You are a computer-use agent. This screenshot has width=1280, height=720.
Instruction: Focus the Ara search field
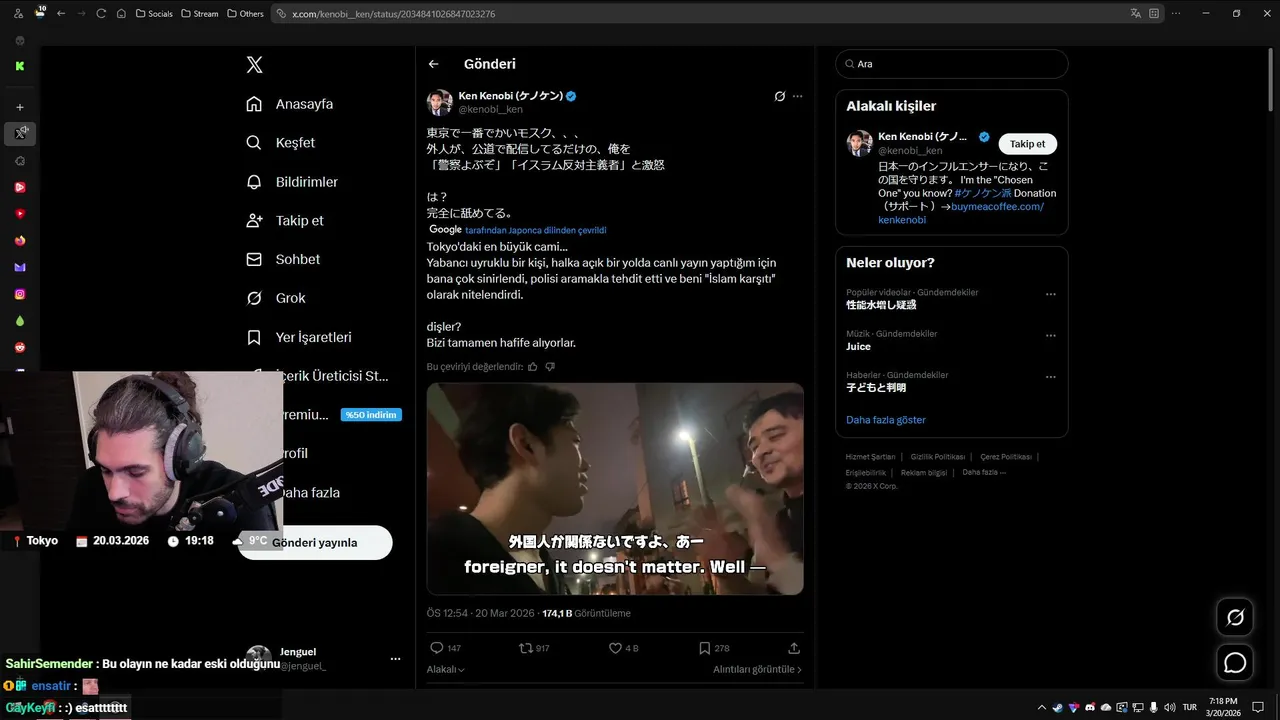[952, 64]
